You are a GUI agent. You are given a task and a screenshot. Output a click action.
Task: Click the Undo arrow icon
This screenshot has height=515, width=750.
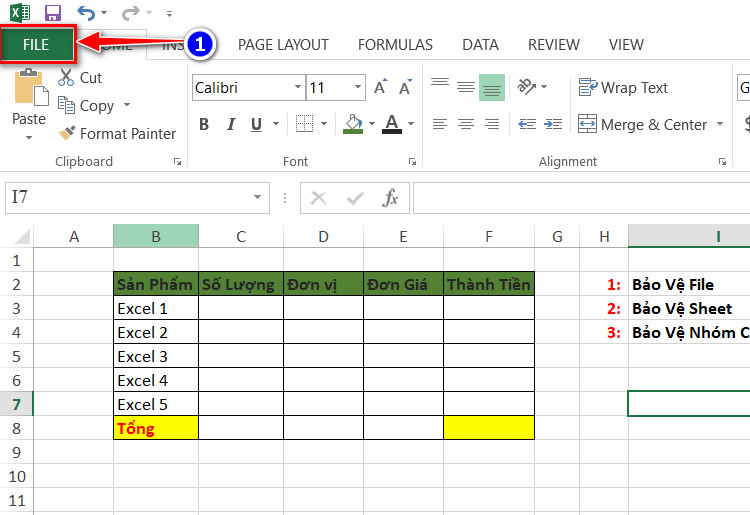pos(87,12)
